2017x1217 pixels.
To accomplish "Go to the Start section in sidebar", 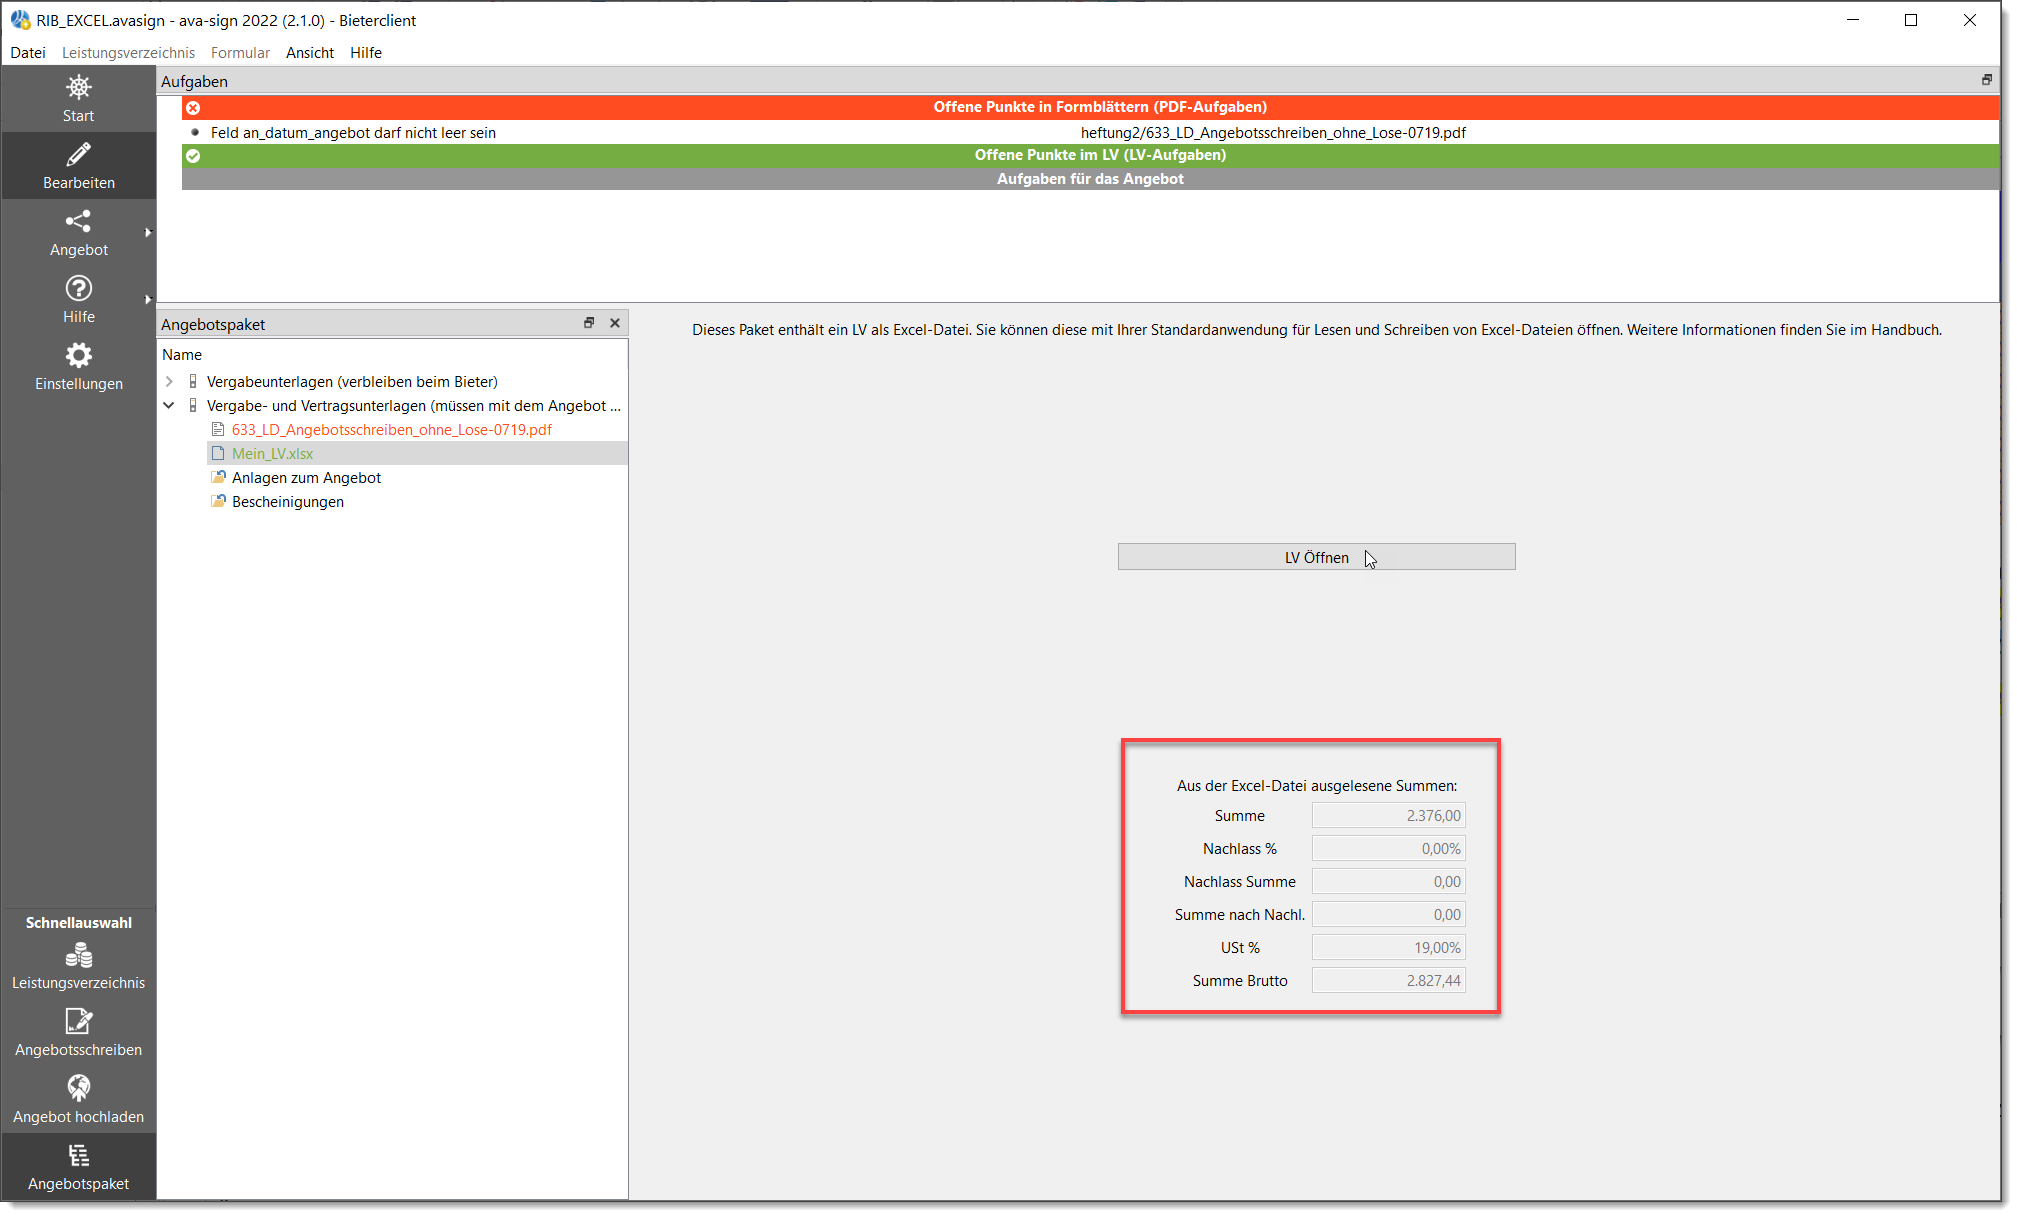I will click(78, 99).
